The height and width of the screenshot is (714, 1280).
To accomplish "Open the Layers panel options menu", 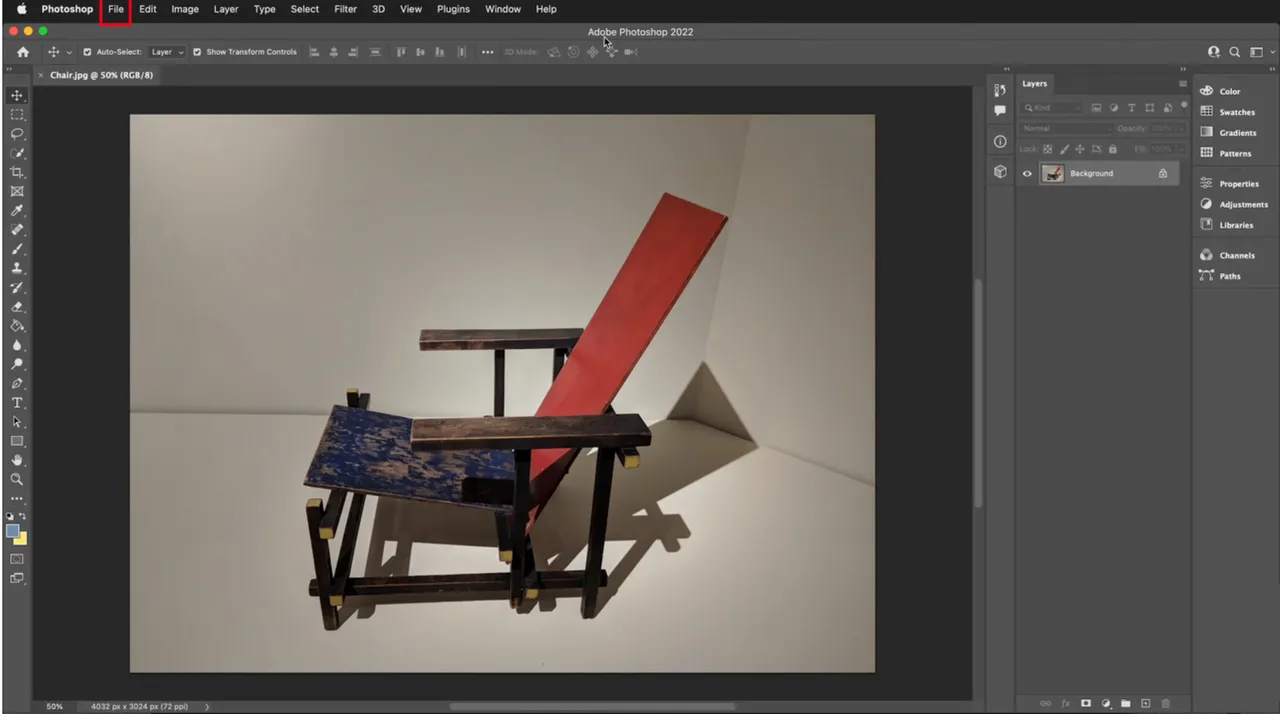I will click(x=1182, y=84).
